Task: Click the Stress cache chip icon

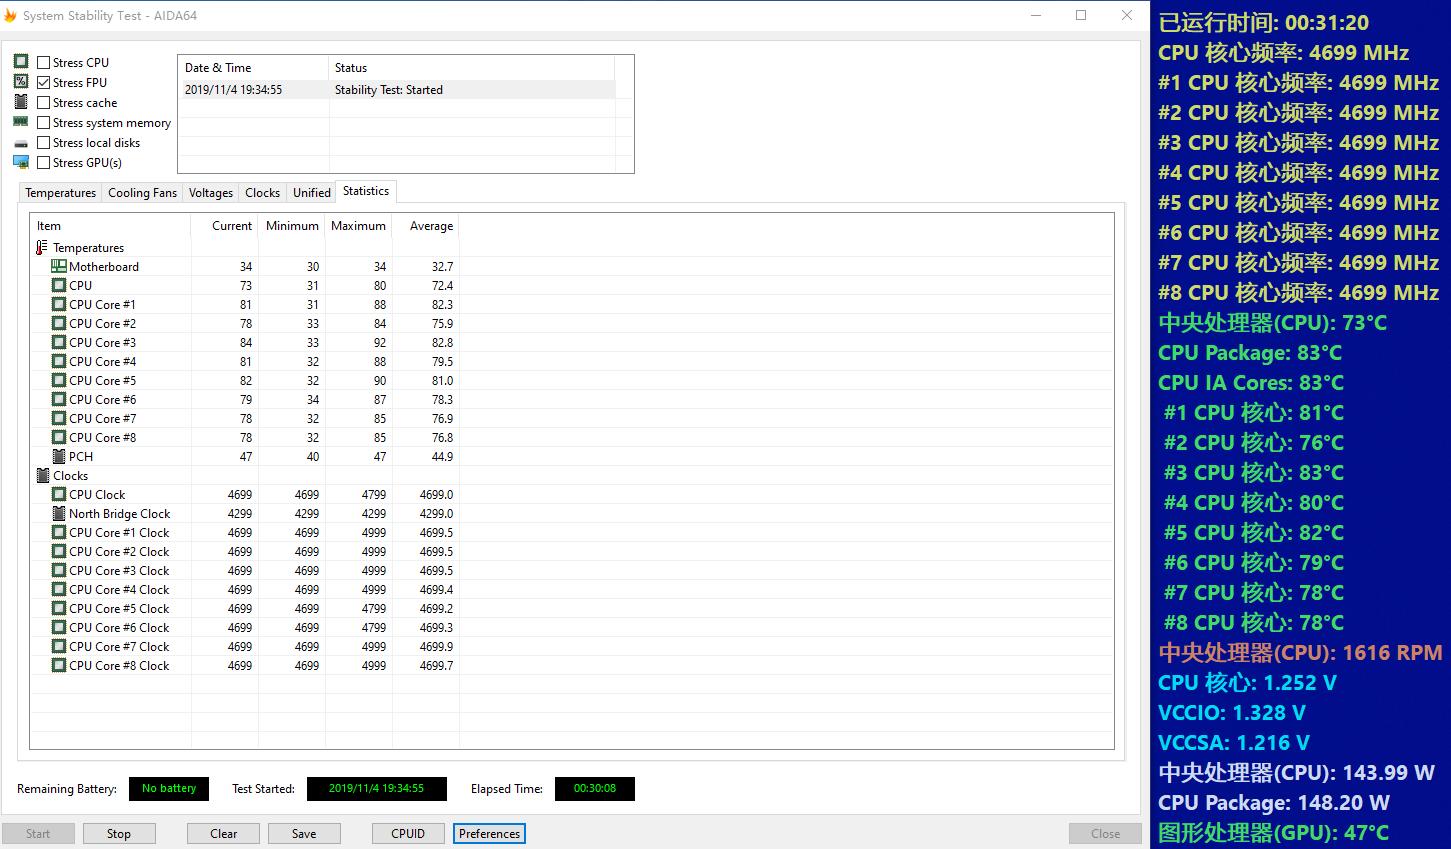Action: click(x=21, y=102)
